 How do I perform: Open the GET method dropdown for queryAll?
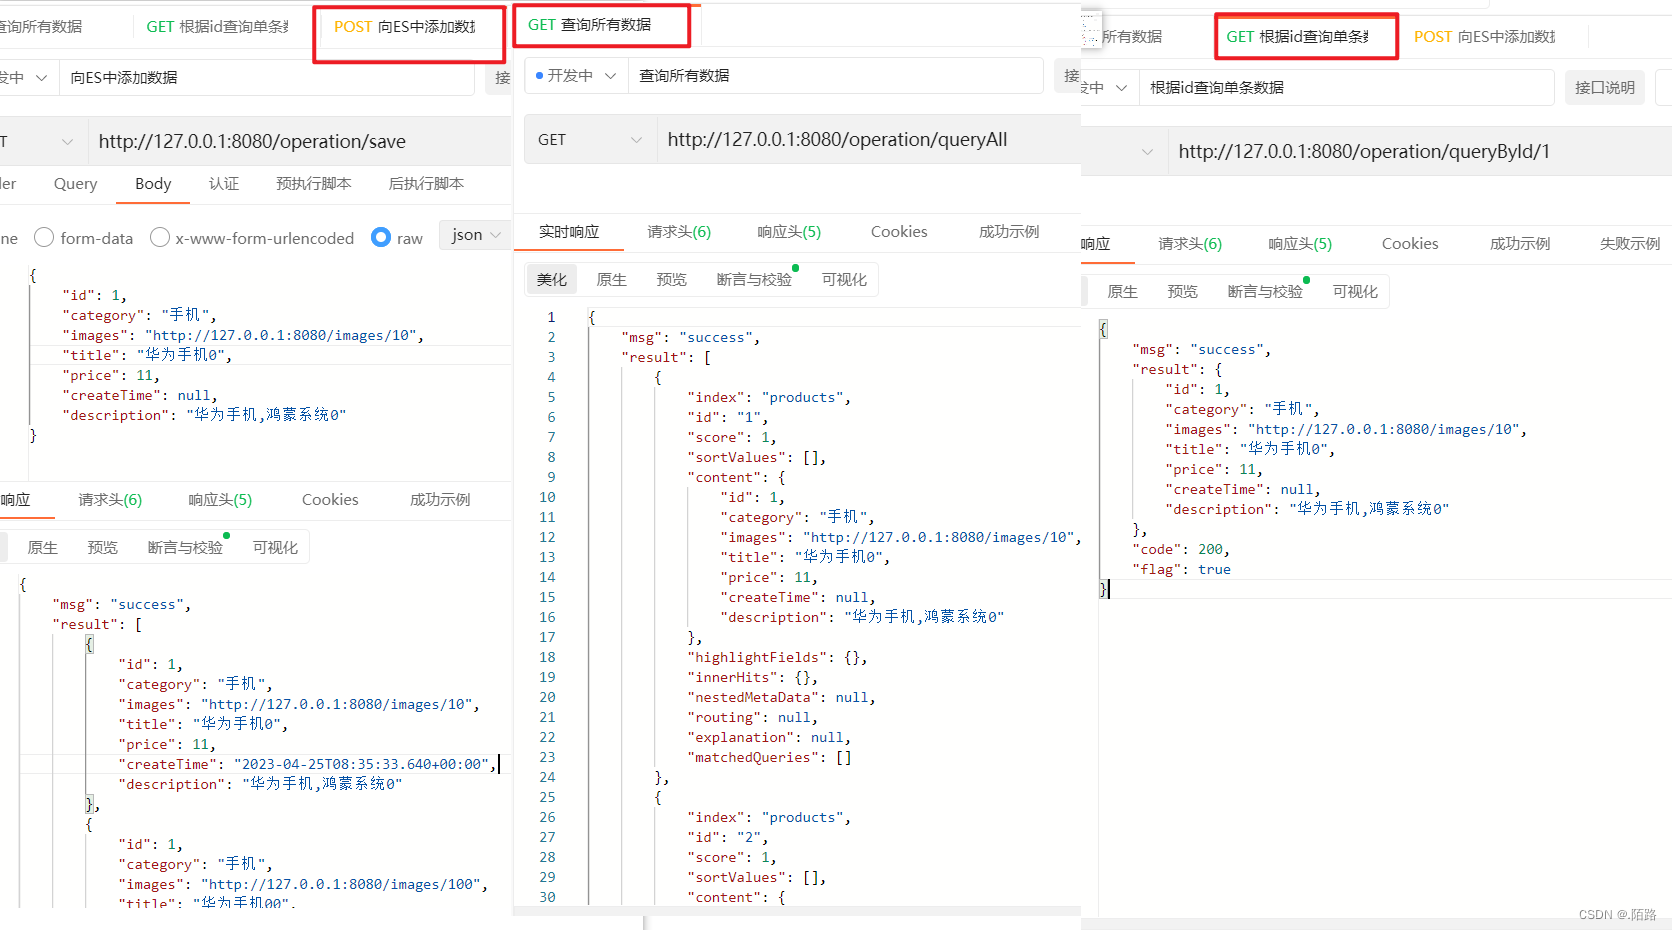pyautogui.click(x=590, y=140)
